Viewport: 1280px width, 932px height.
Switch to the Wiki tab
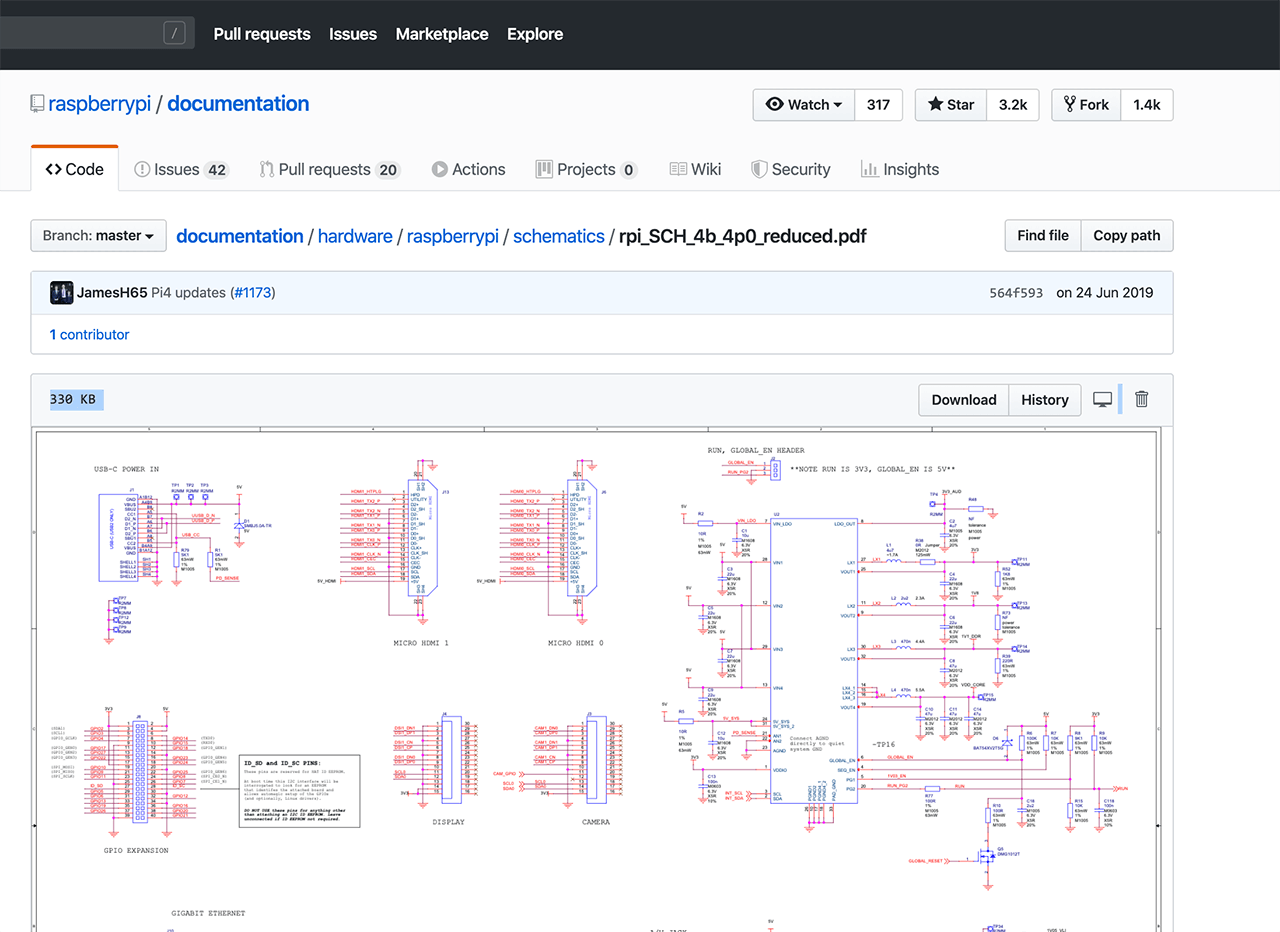pyautogui.click(x=695, y=169)
